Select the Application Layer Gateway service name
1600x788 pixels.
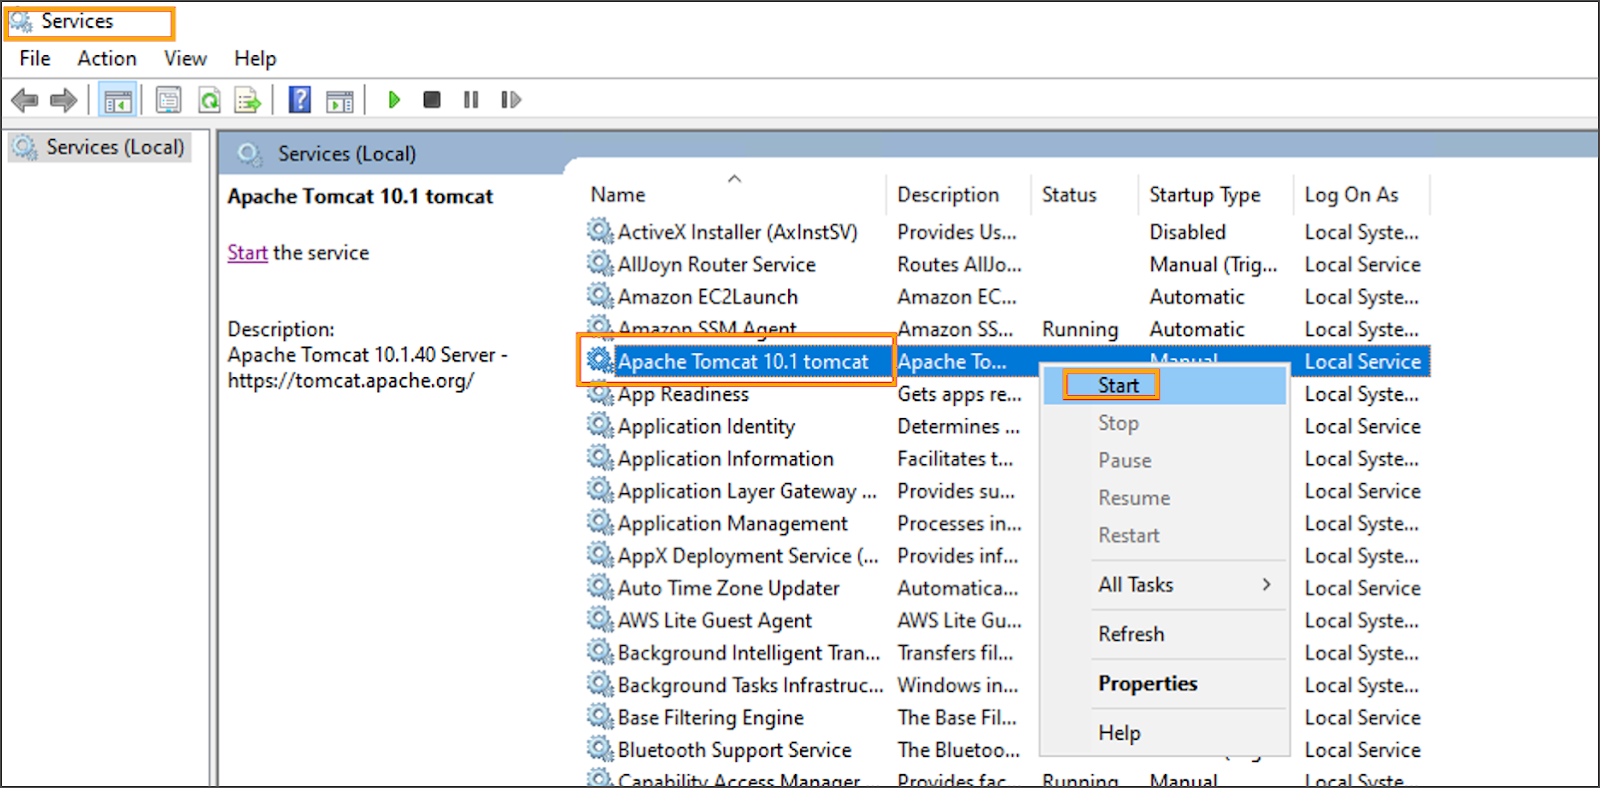tap(747, 491)
